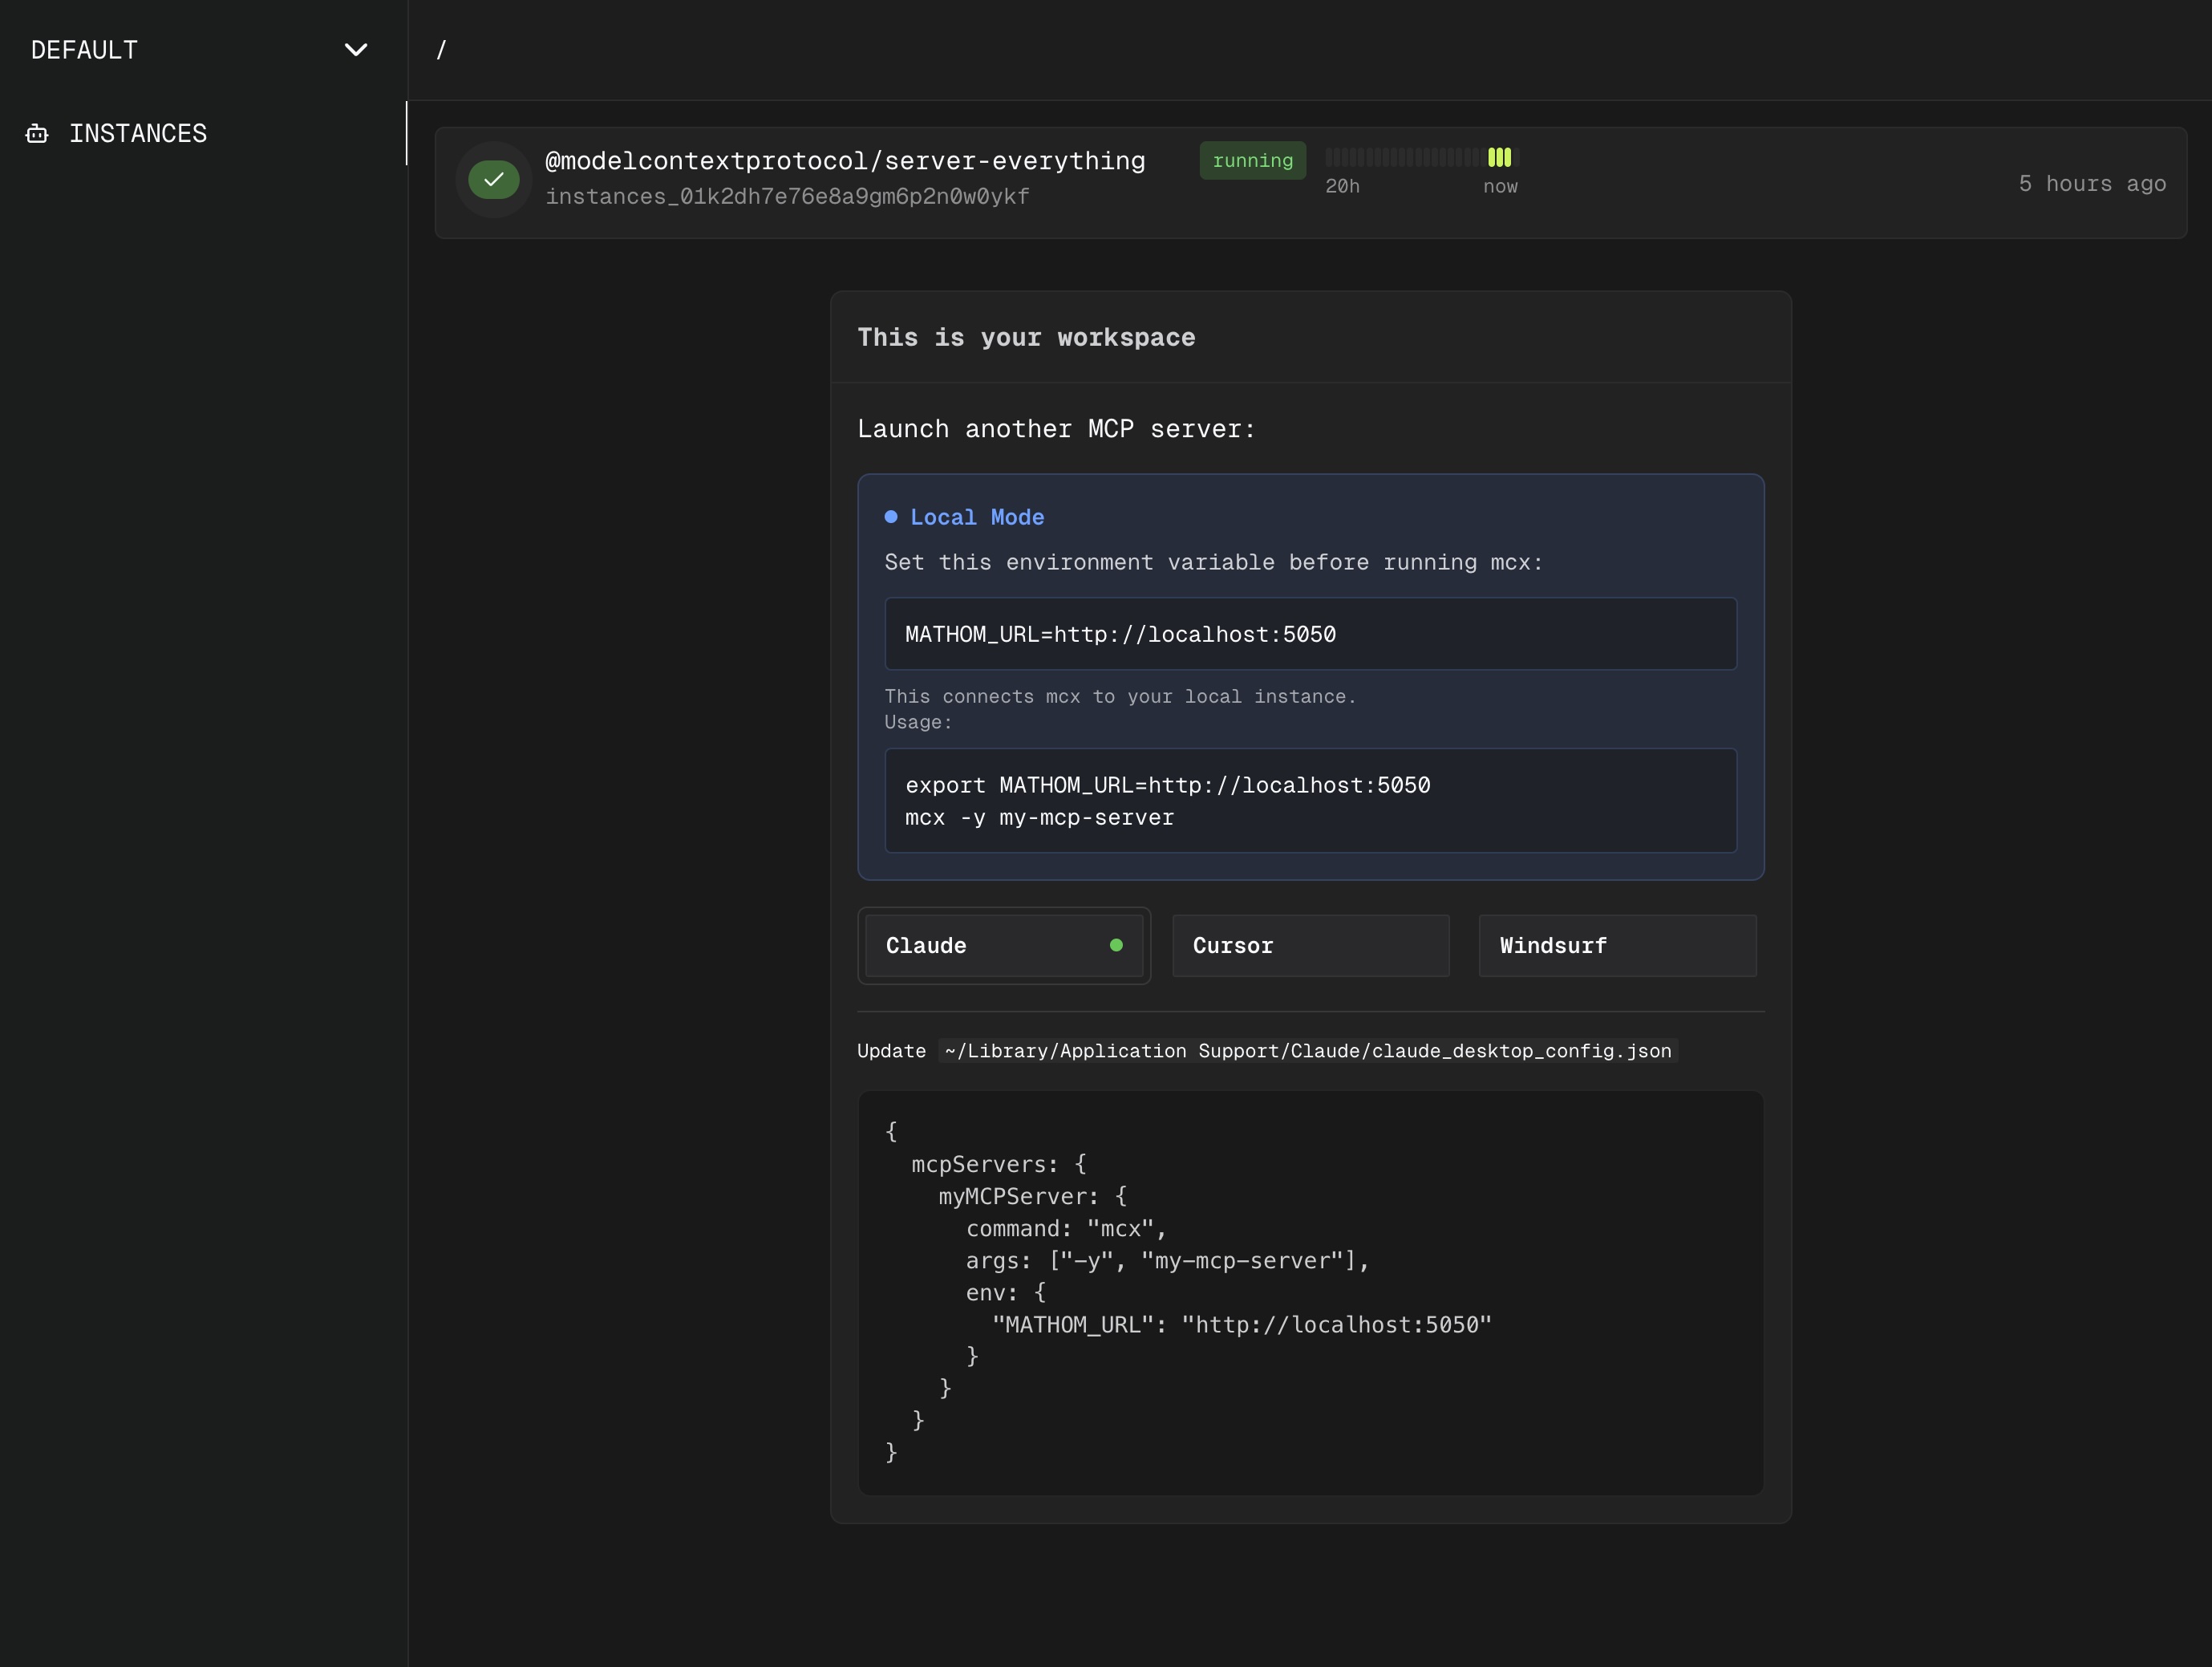
Task: Select the Windsurf client tab
Action: pyautogui.click(x=1617, y=946)
